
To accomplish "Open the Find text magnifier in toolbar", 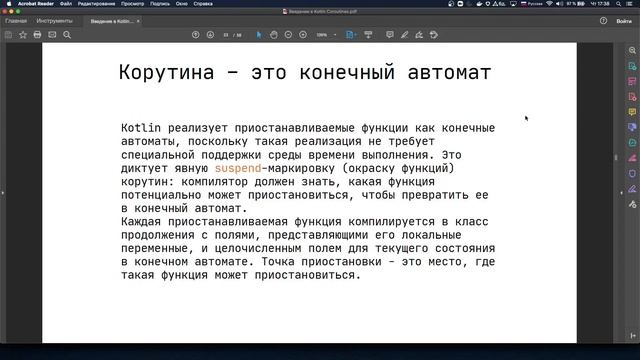I will click(67, 35).
